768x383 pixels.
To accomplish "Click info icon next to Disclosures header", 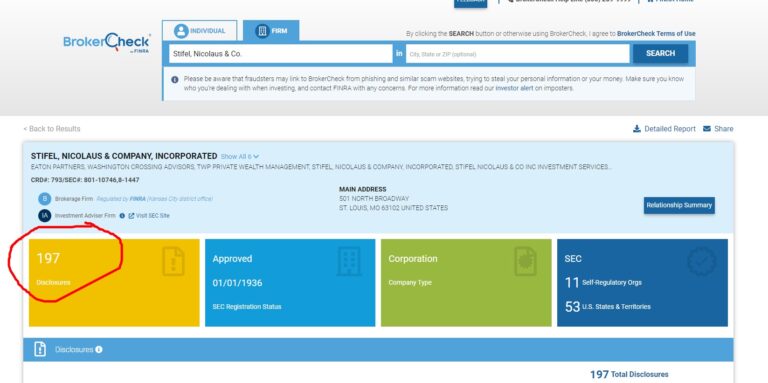I will pyautogui.click(x=98, y=350).
